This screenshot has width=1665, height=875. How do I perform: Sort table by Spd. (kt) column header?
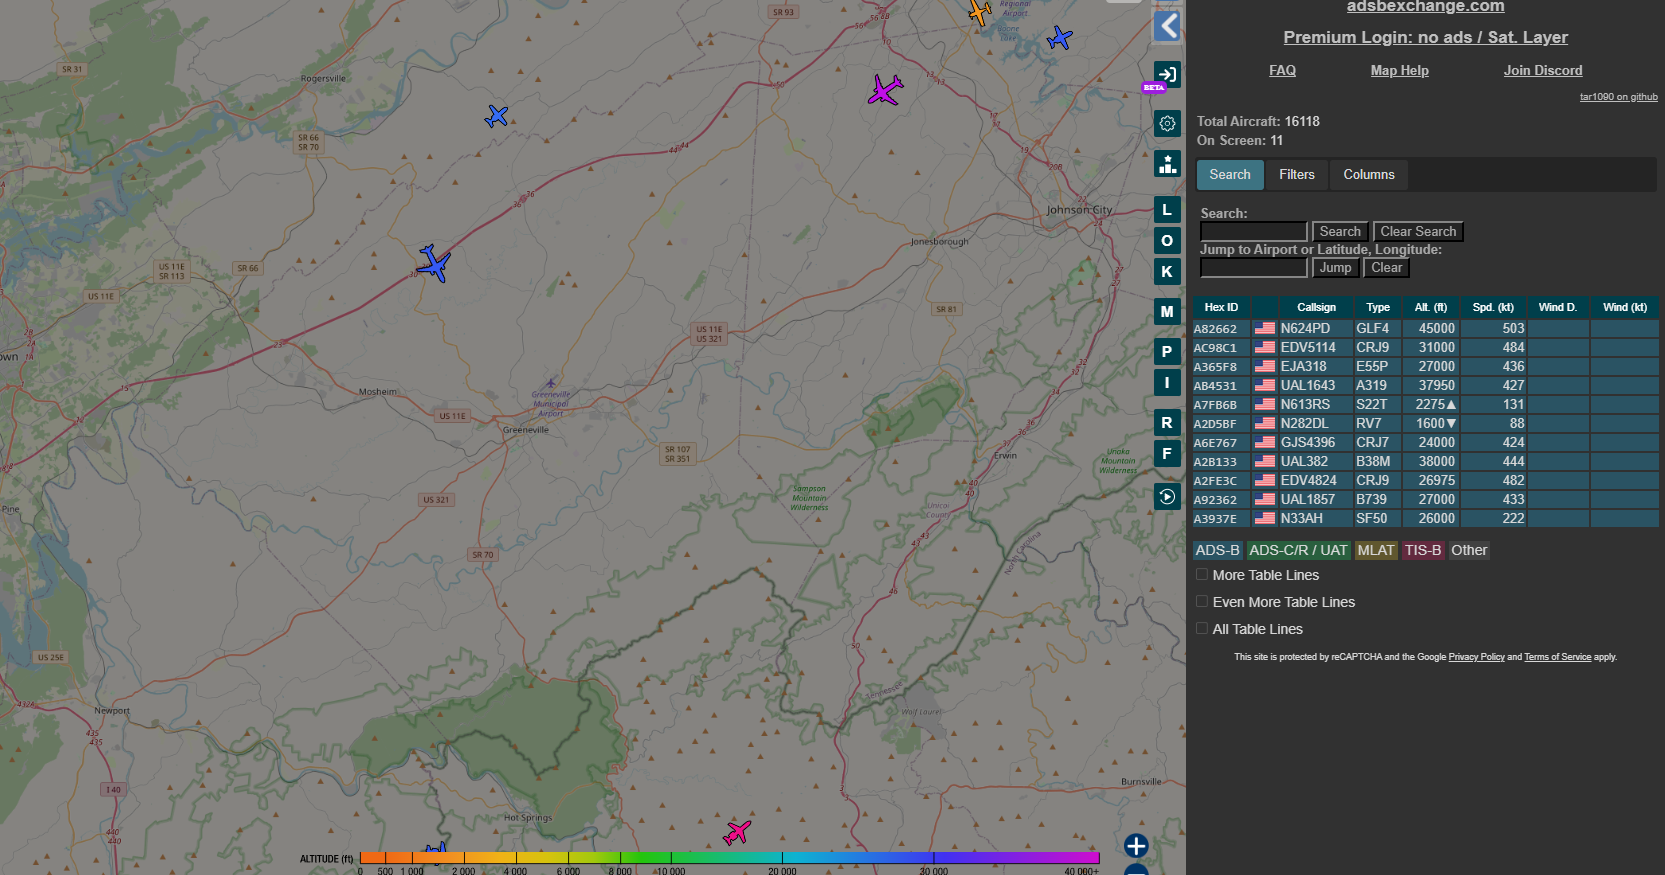pos(1493,307)
